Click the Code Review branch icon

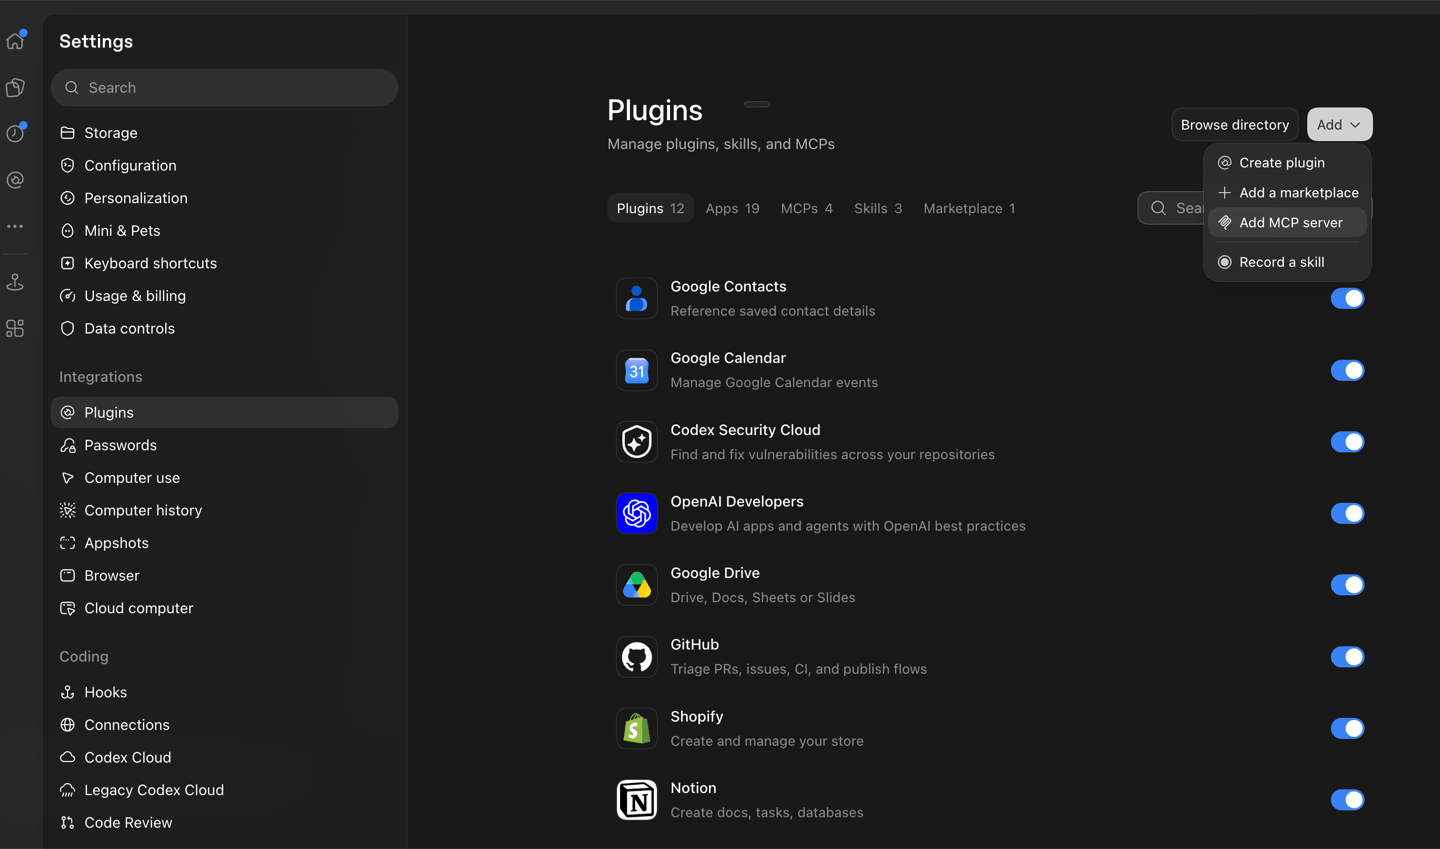pyautogui.click(x=68, y=823)
